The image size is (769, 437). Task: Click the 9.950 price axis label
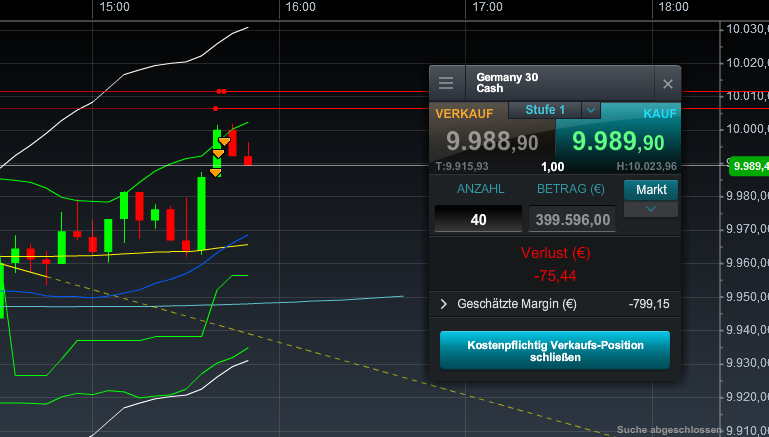click(747, 297)
